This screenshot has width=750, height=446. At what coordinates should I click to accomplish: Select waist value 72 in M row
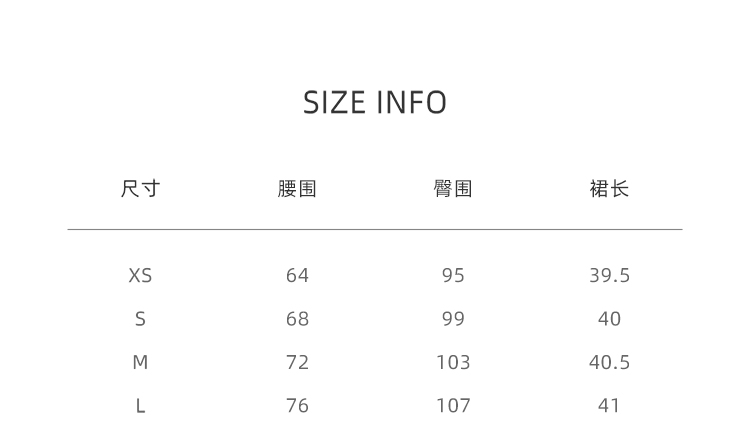pyautogui.click(x=297, y=363)
